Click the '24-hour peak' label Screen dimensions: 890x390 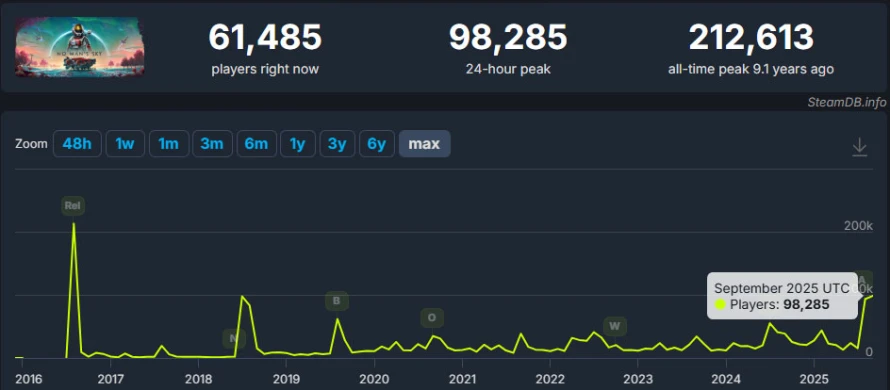508,69
